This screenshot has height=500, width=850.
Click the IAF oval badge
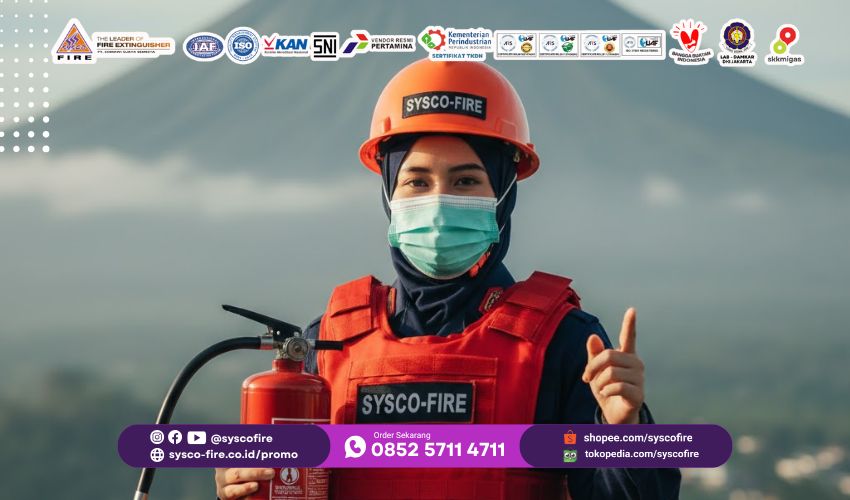[204, 46]
